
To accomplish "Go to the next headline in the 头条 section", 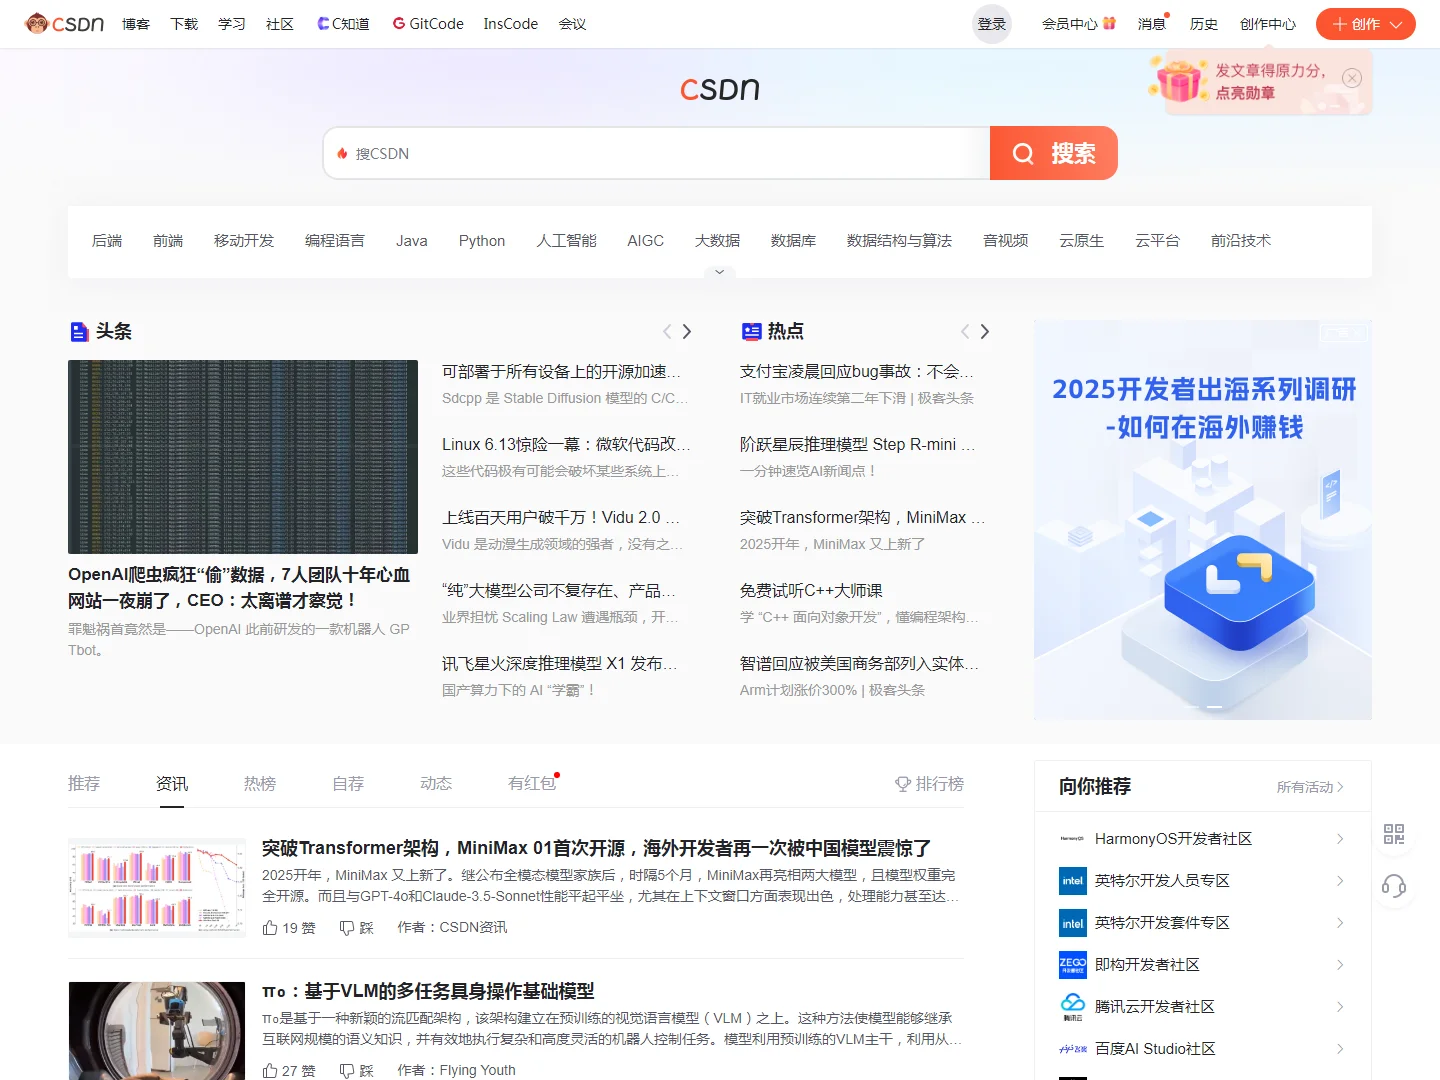I will tap(687, 331).
